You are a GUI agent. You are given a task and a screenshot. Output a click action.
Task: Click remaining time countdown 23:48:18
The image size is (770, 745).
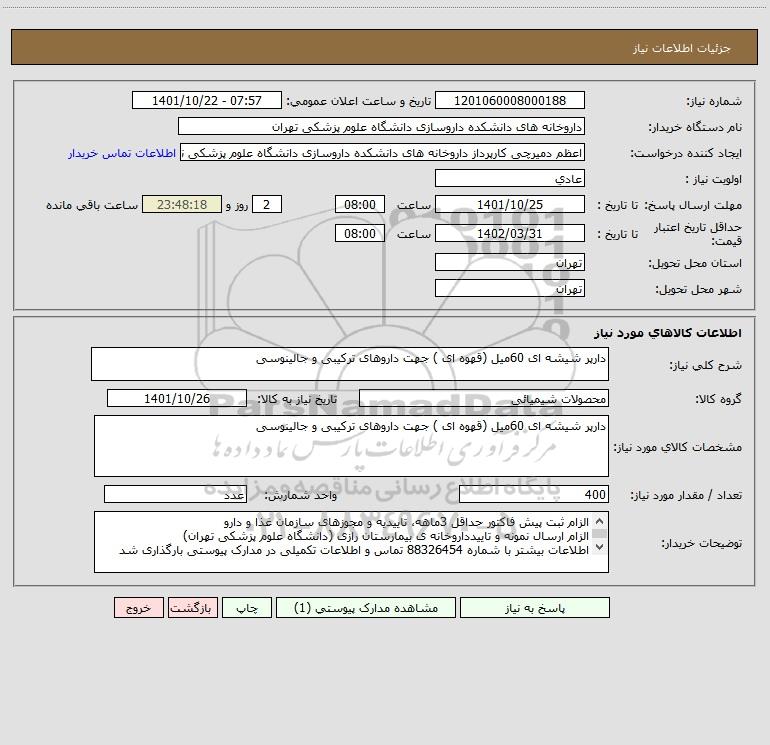[182, 204]
